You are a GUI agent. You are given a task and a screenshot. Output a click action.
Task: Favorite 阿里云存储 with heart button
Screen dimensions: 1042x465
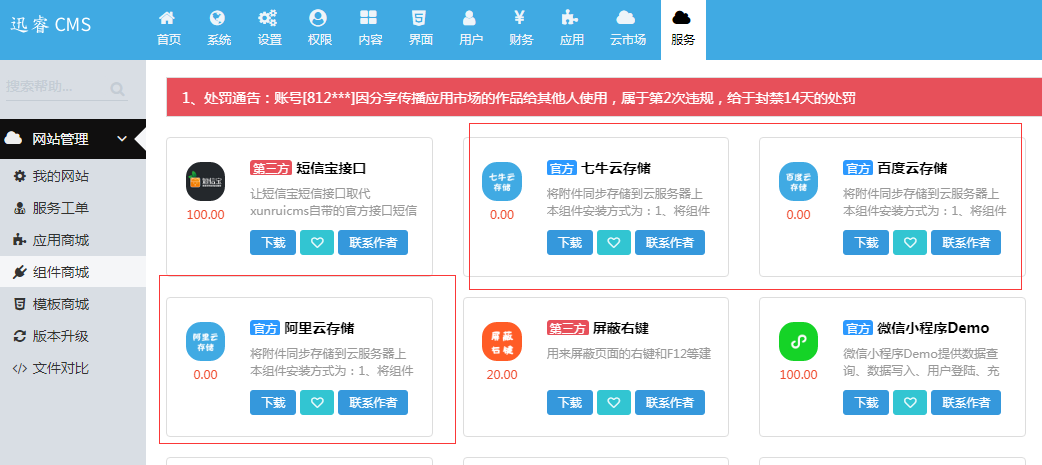[x=317, y=403]
